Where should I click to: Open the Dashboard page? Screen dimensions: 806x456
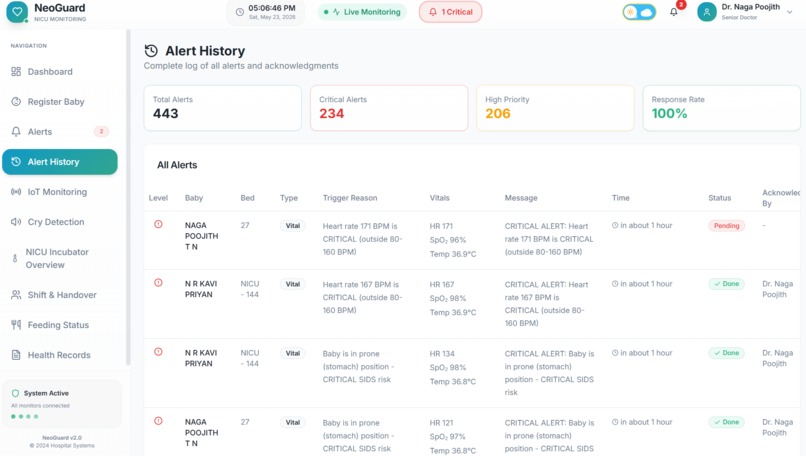pos(60,71)
